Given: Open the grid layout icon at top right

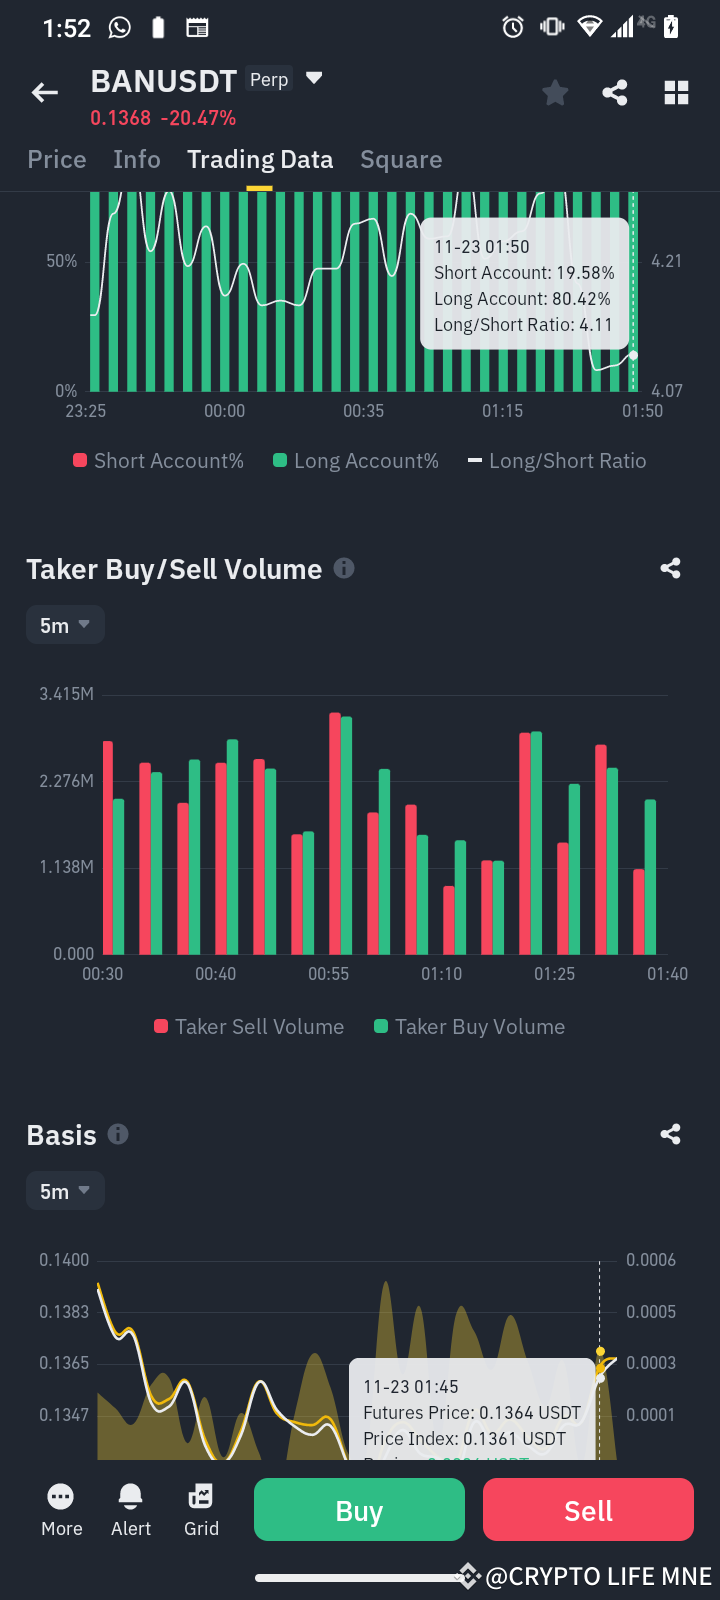Looking at the screenshot, I should point(676,92).
